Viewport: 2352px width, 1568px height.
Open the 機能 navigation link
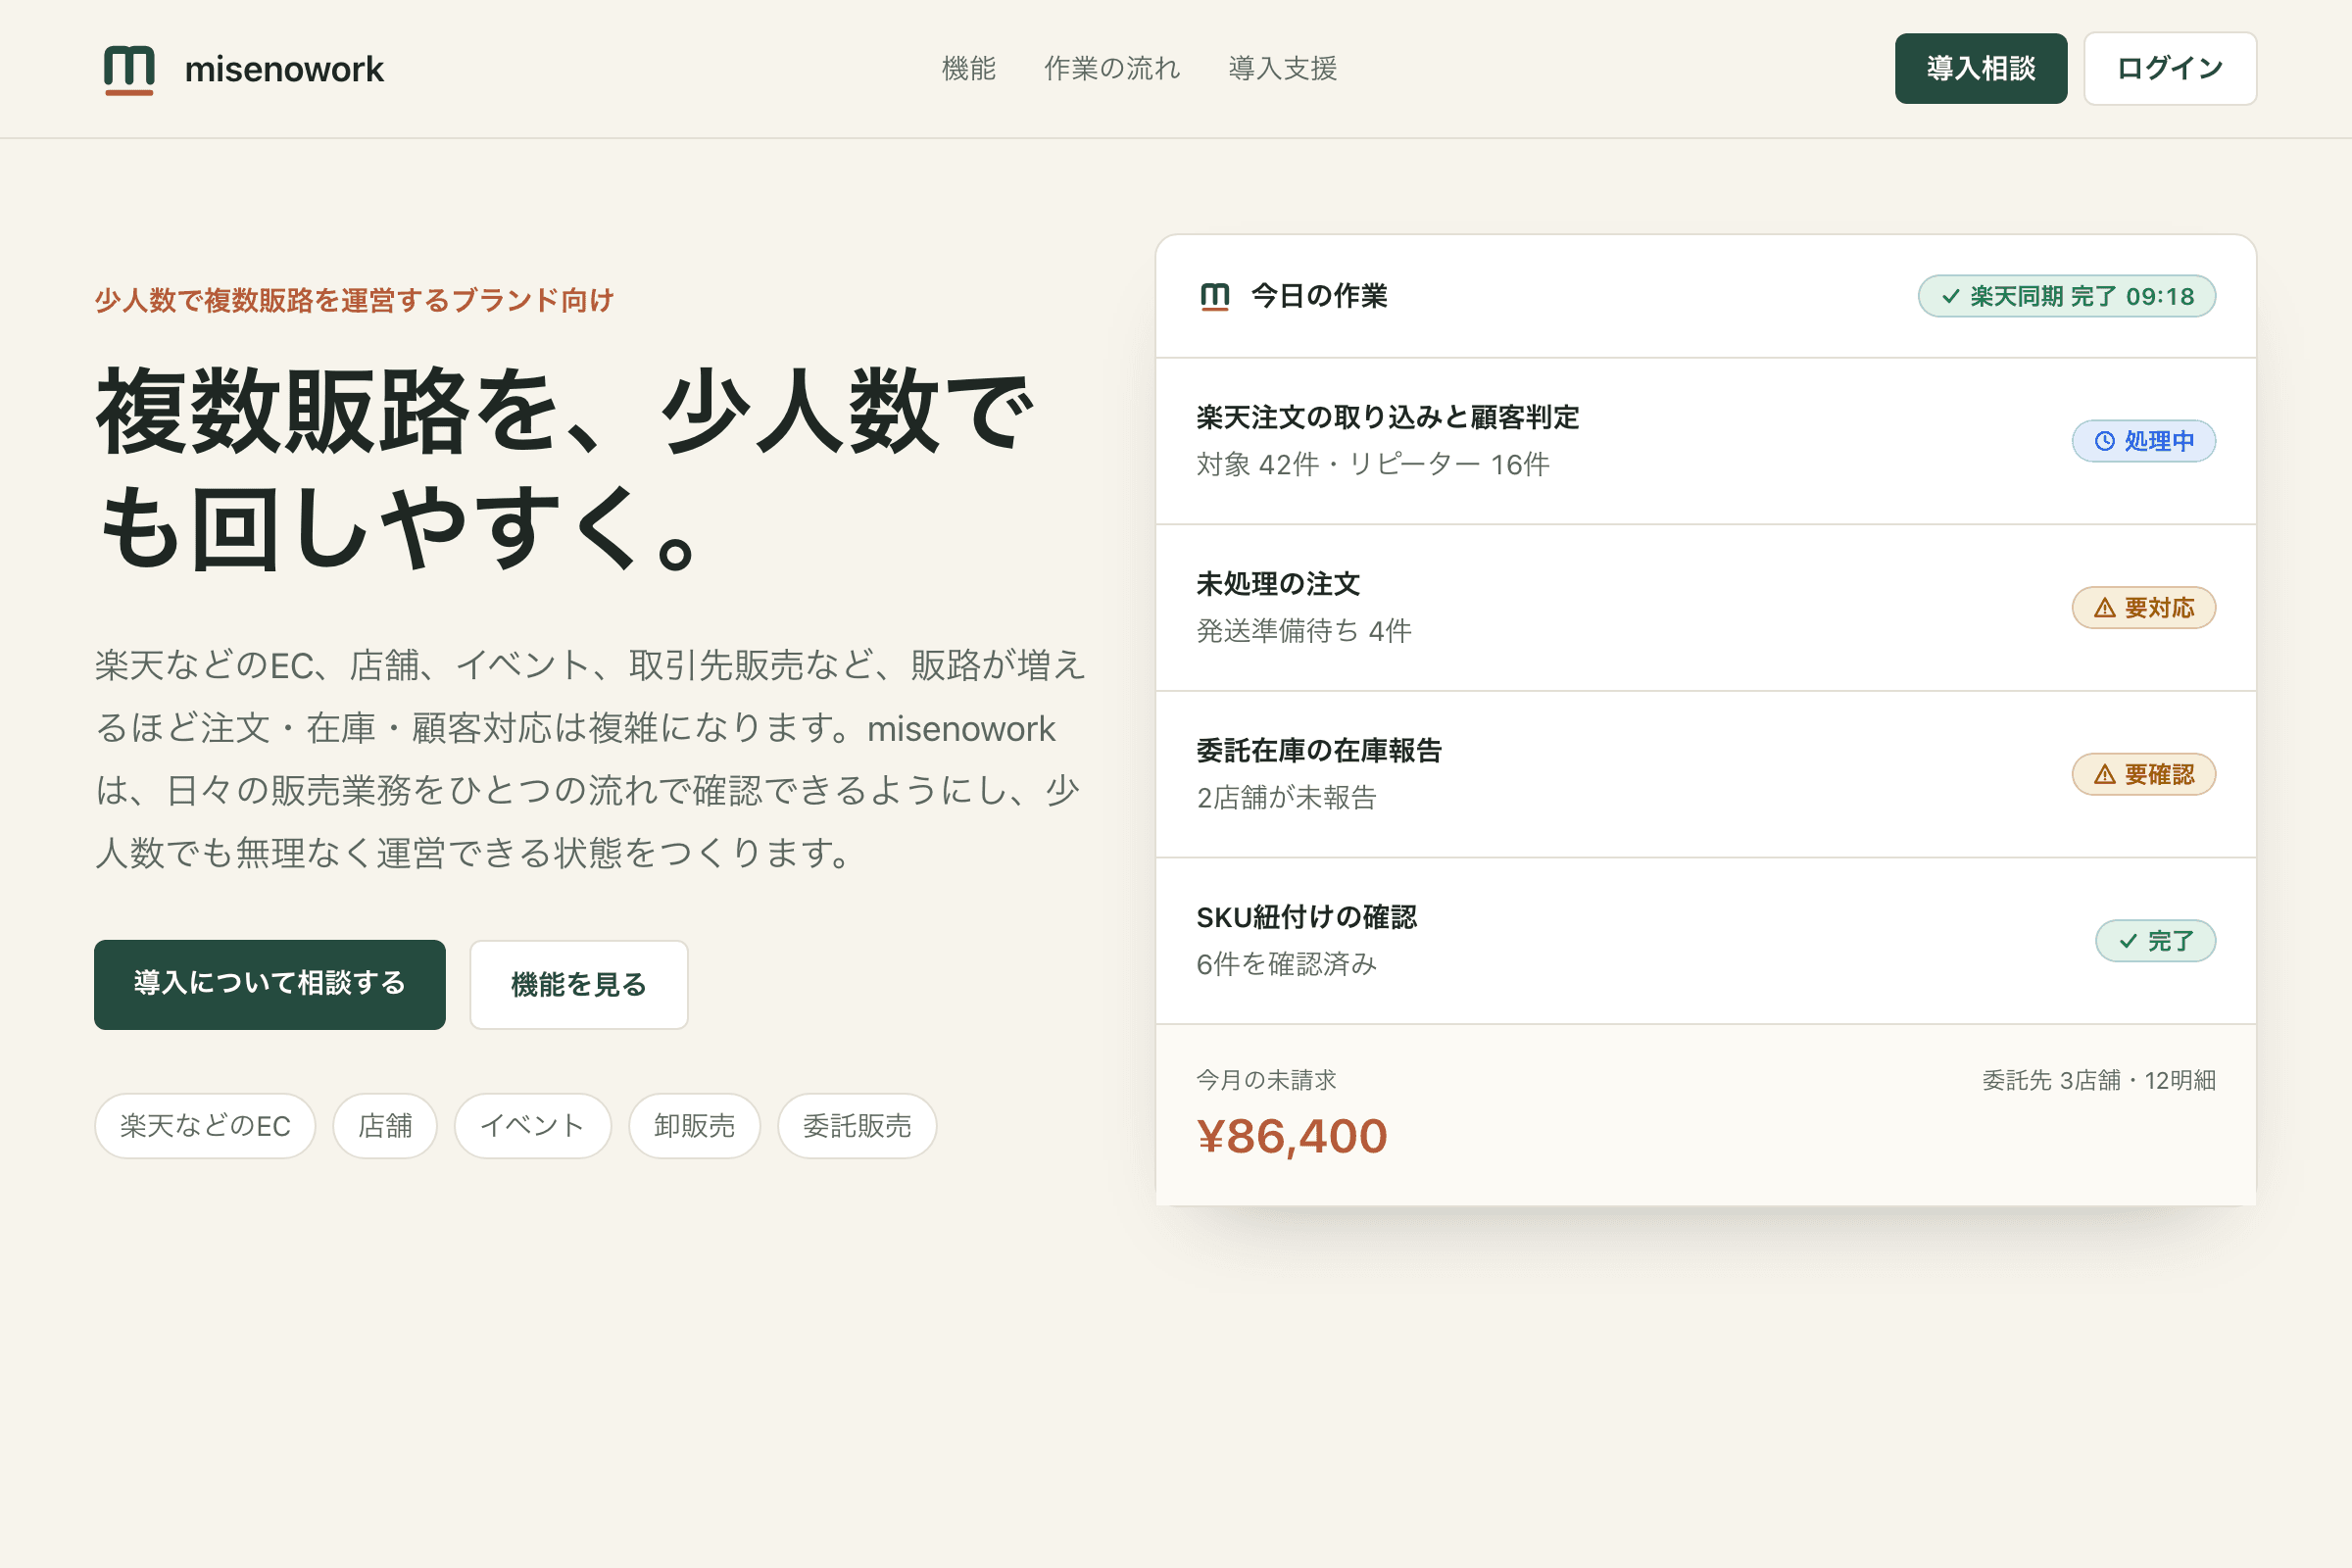(968, 68)
